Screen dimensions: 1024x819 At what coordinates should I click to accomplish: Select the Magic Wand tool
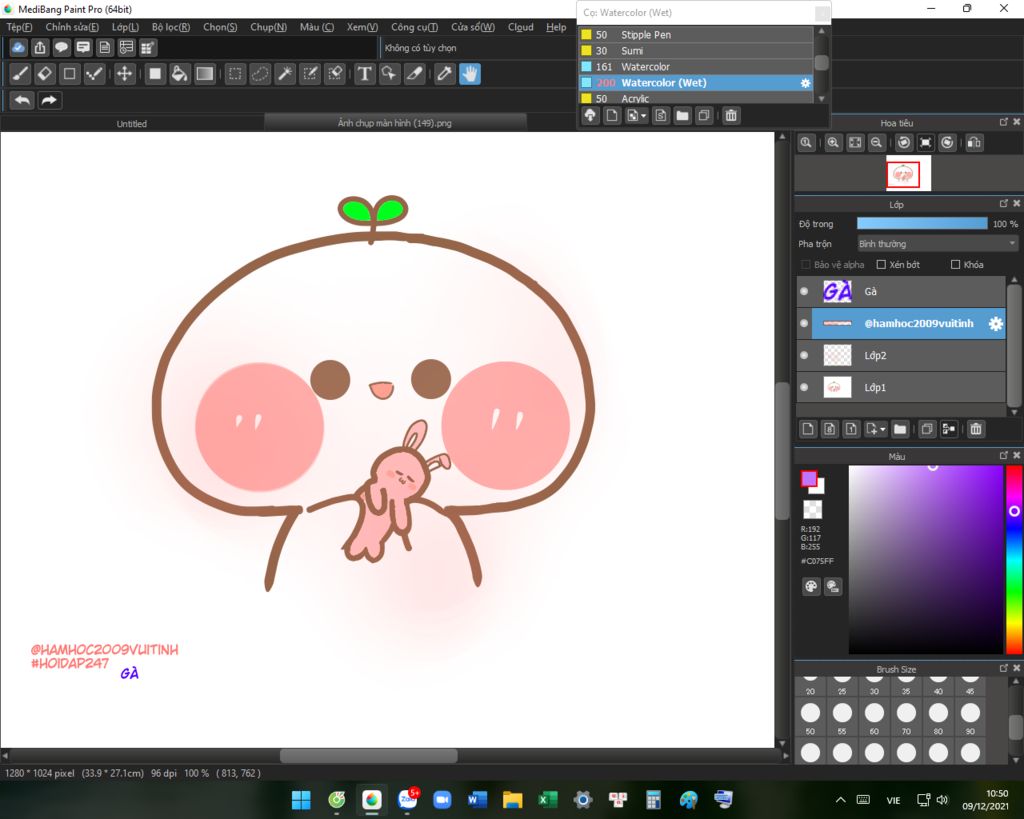tap(285, 74)
